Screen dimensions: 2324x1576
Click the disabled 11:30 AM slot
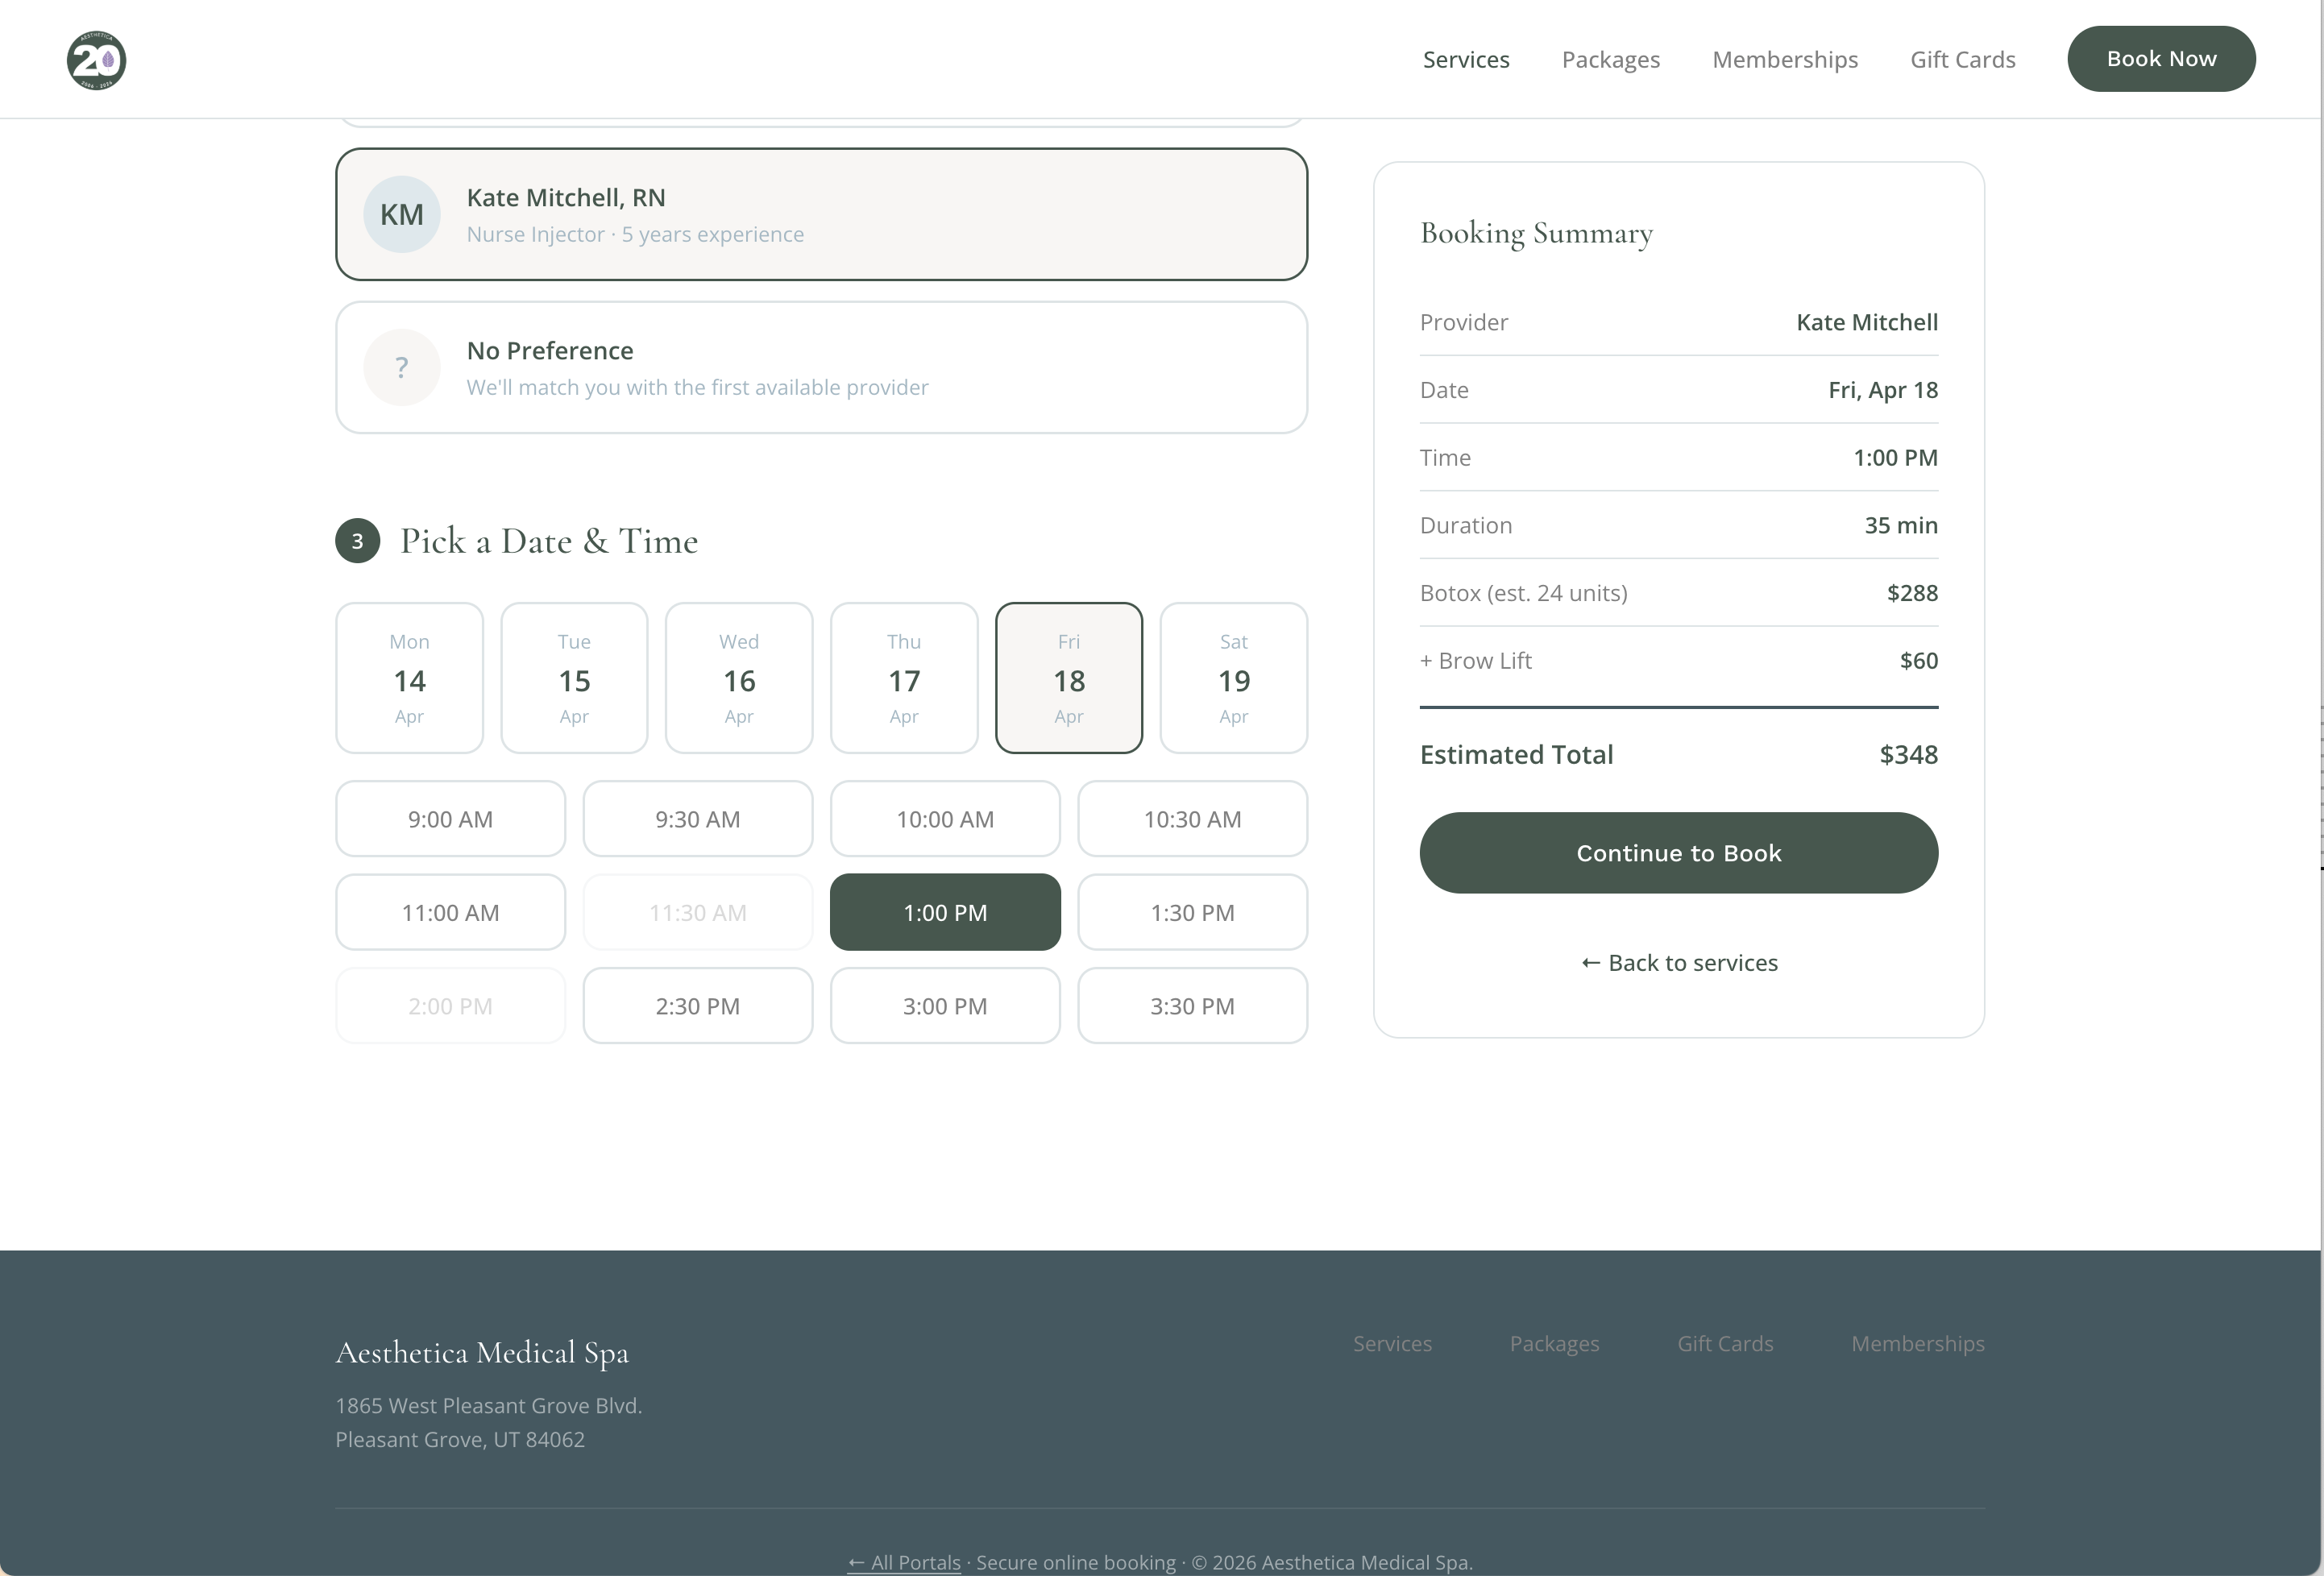point(698,912)
